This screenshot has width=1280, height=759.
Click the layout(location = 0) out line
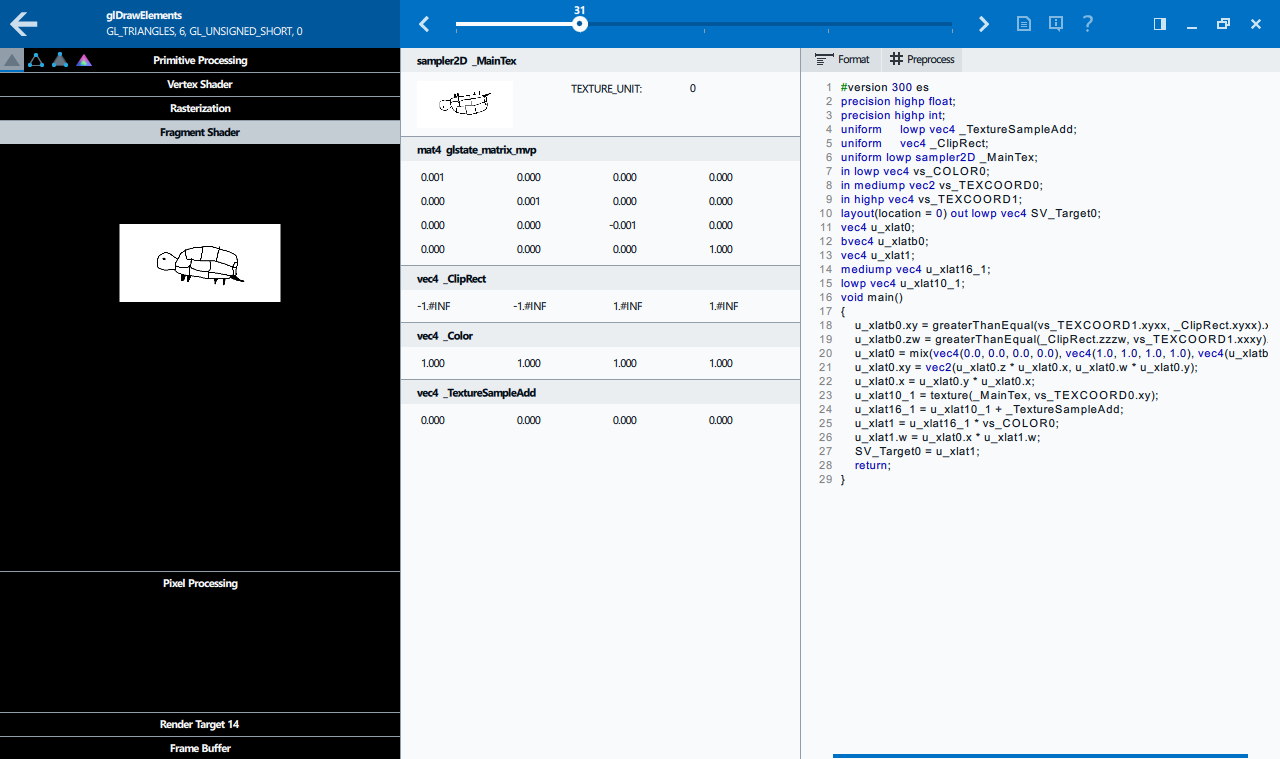[971, 213]
